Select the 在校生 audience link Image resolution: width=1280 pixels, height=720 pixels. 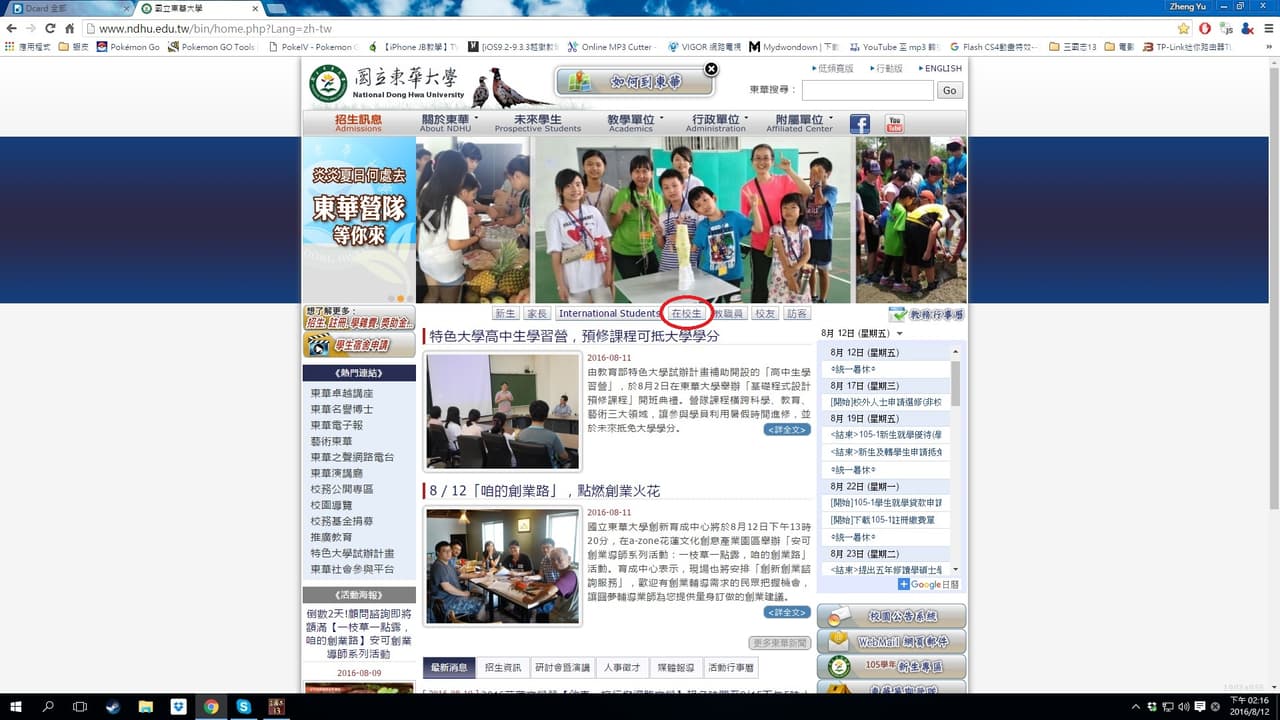(x=686, y=314)
